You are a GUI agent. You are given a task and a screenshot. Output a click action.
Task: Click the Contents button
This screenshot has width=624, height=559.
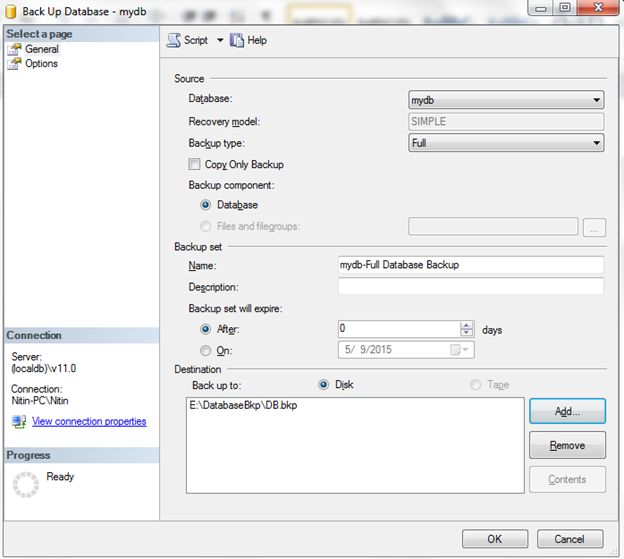click(567, 479)
